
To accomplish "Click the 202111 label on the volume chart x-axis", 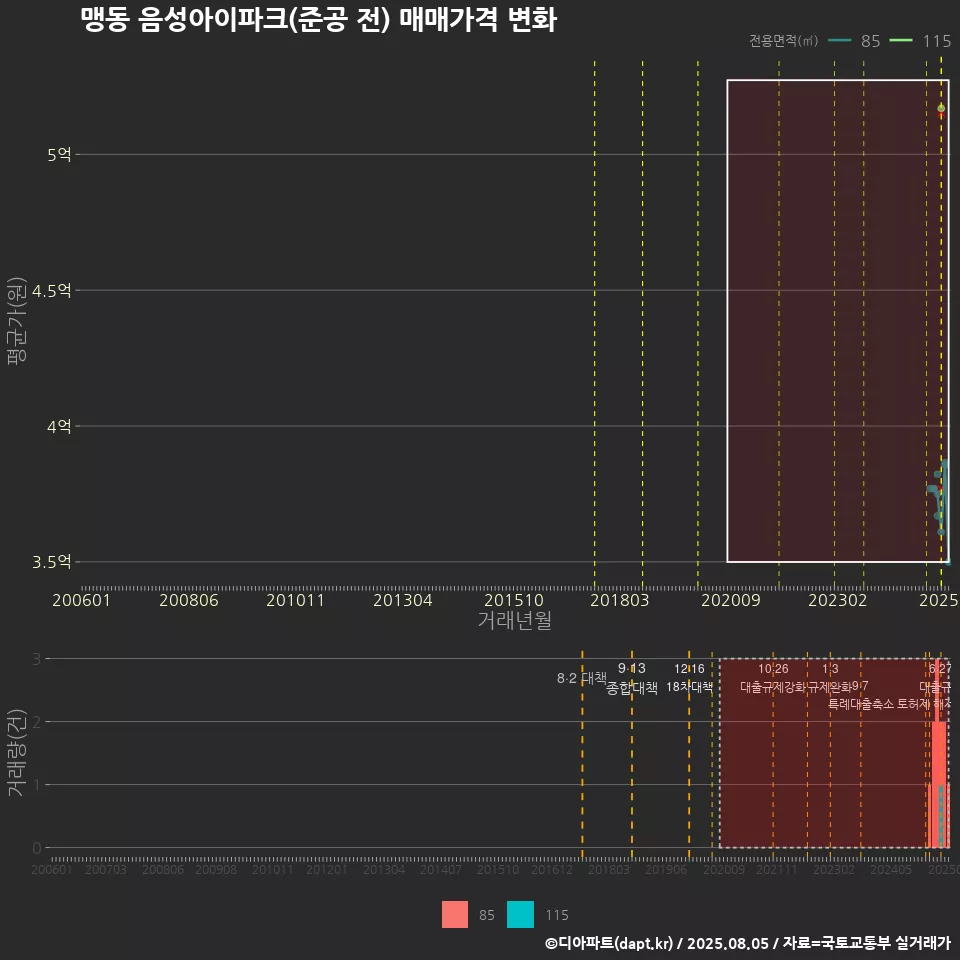I will coord(776,869).
